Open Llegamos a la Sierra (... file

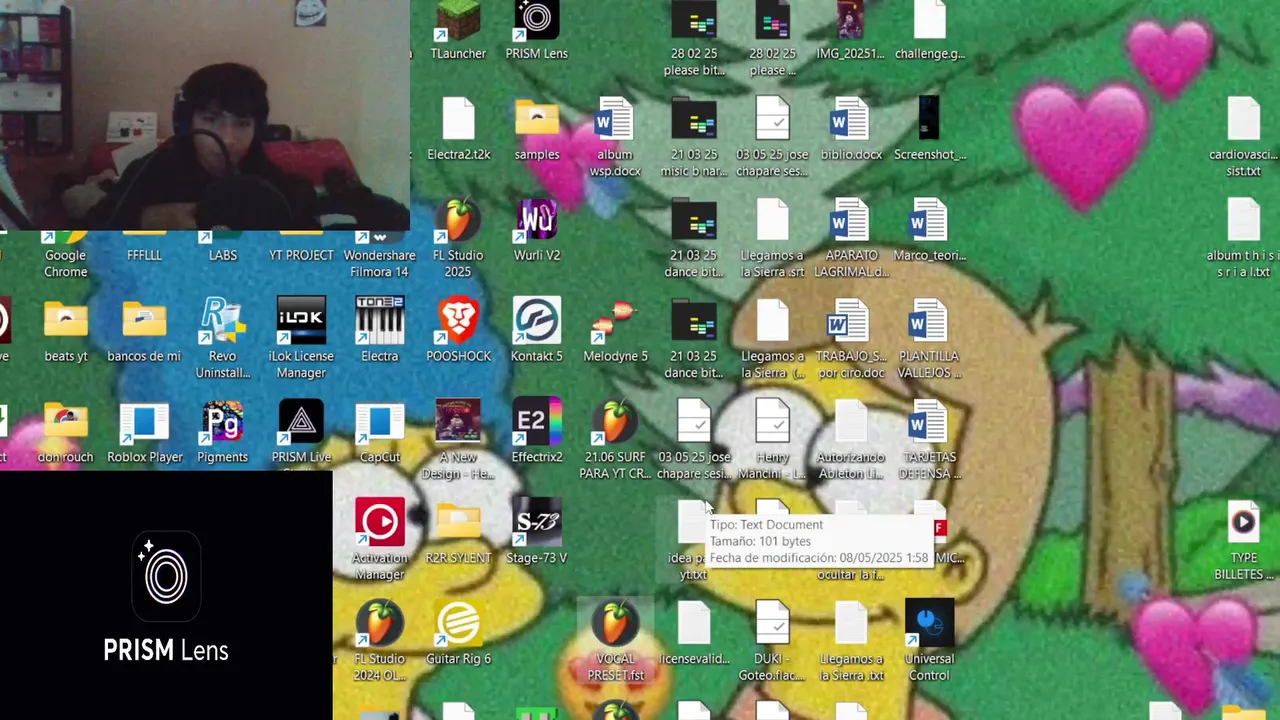coord(772,339)
